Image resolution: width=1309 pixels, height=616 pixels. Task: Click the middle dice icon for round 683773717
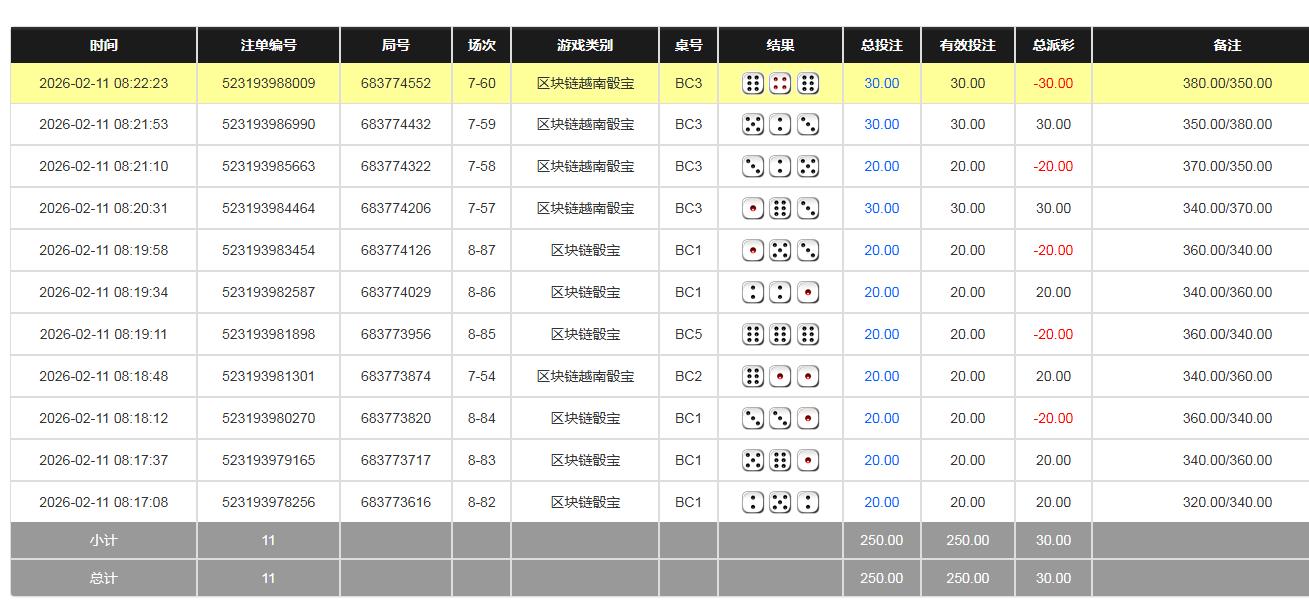[x=781, y=460]
